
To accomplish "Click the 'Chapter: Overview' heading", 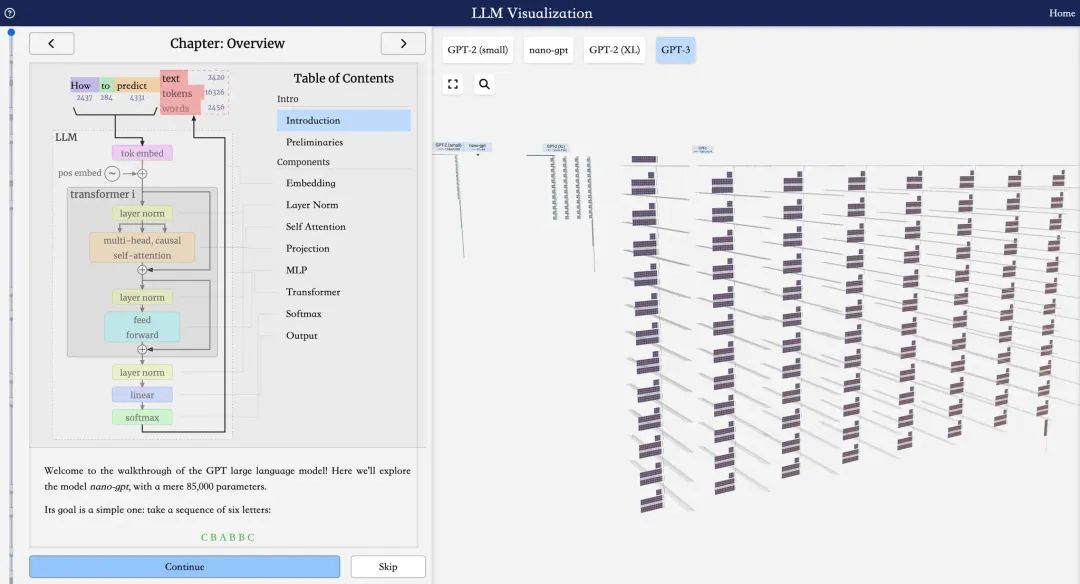I will click(x=227, y=43).
